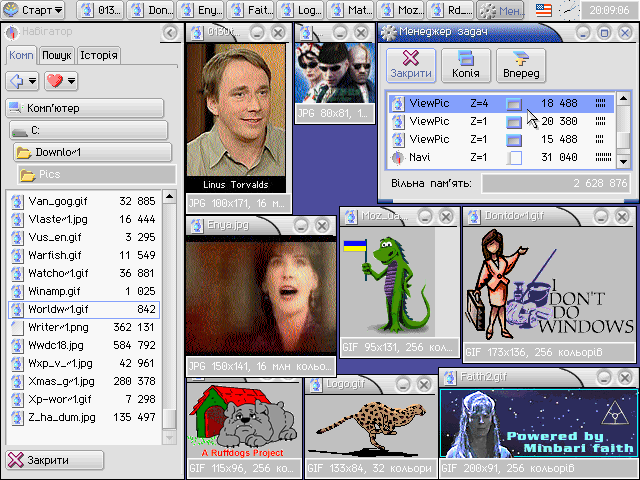Viewport: 640px width, 480px height.
Task: Open the Старт menu
Action: [34, 10]
